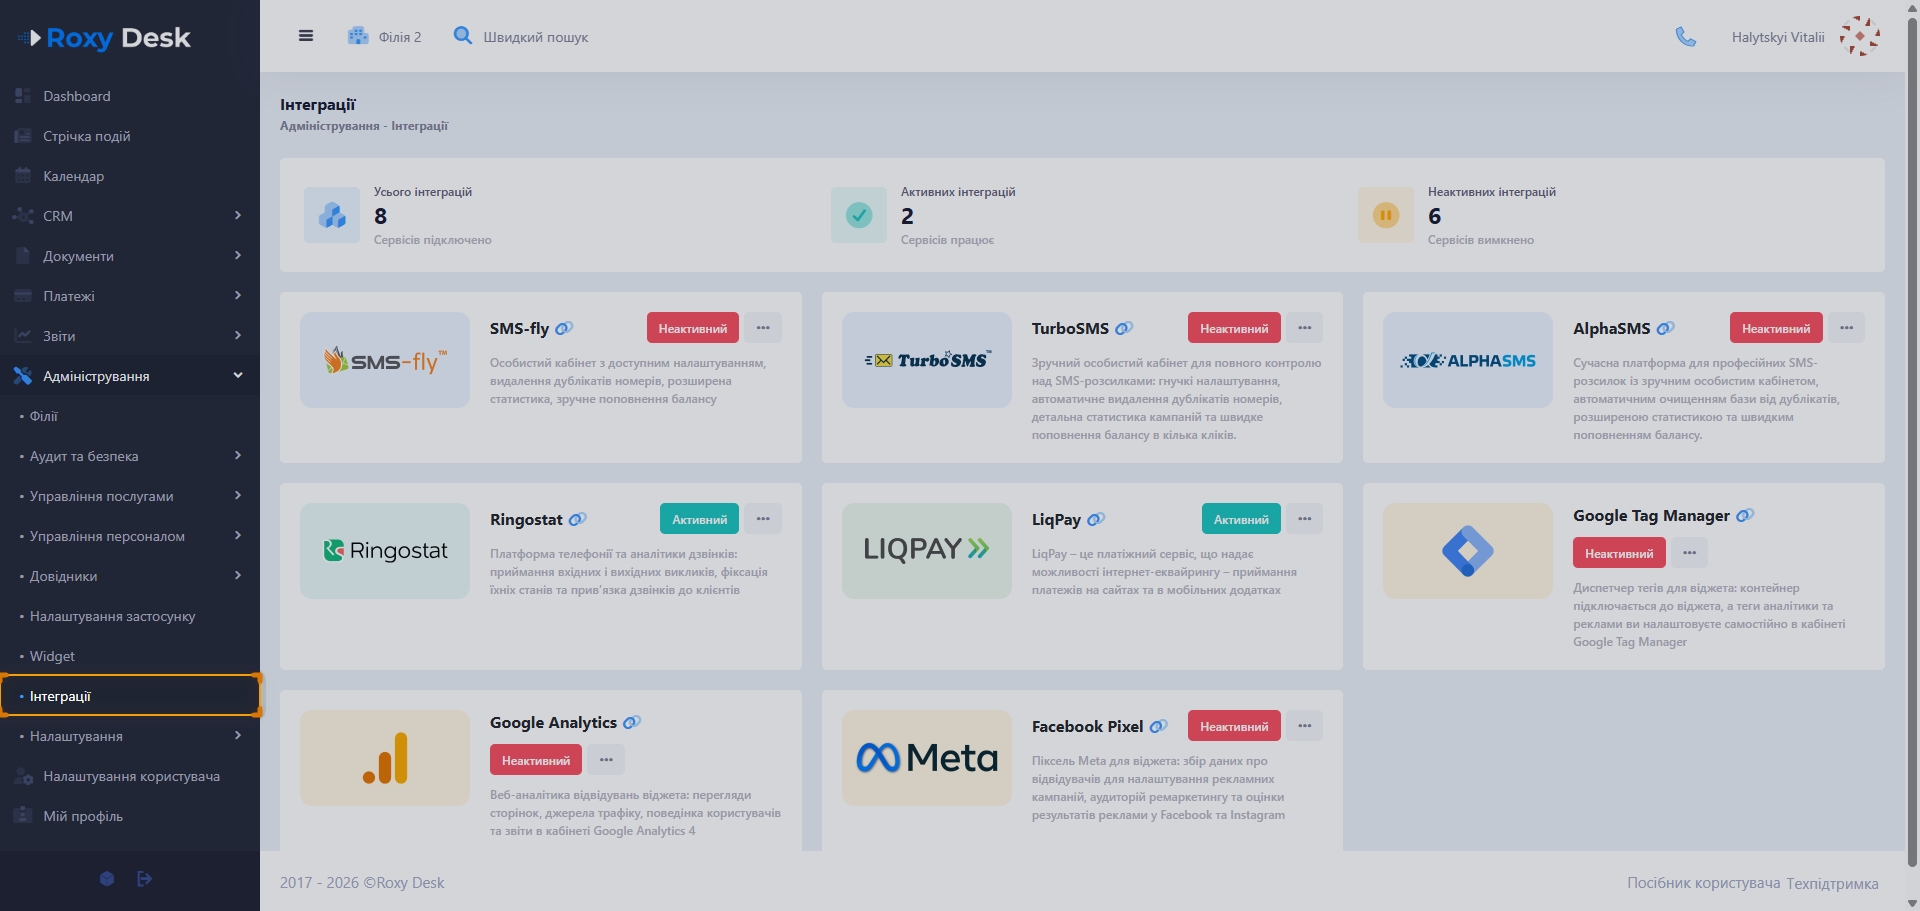Open more options for Google Tag Manager
This screenshot has height=911, width=1920.
[x=1690, y=553]
